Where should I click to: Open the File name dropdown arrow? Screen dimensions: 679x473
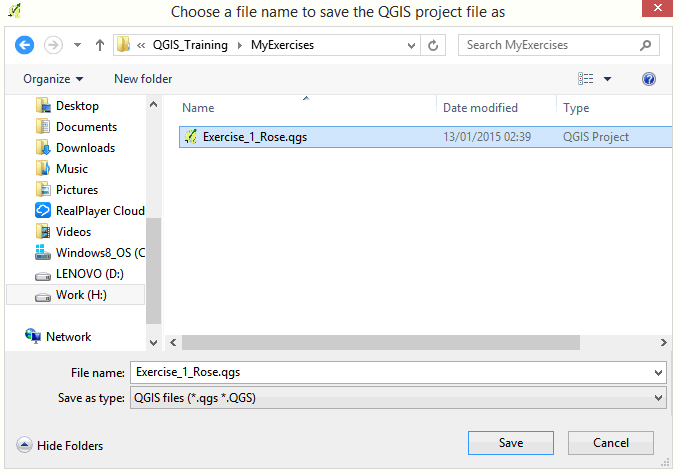click(x=658, y=373)
